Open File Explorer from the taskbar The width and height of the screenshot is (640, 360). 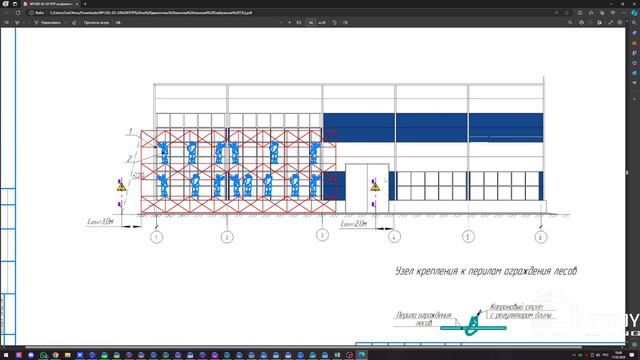[x=67, y=355]
